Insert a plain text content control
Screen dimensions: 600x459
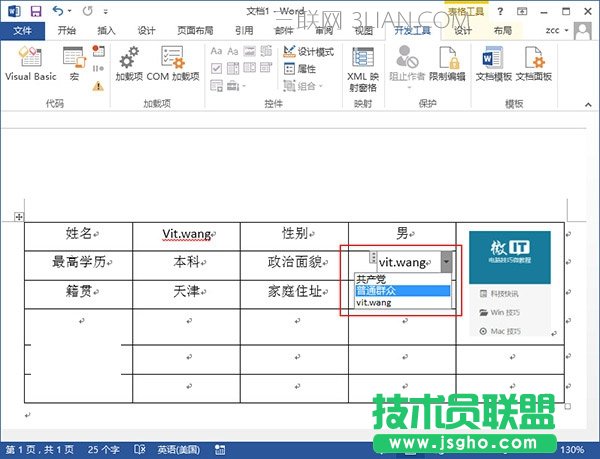click(x=233, y=51)
